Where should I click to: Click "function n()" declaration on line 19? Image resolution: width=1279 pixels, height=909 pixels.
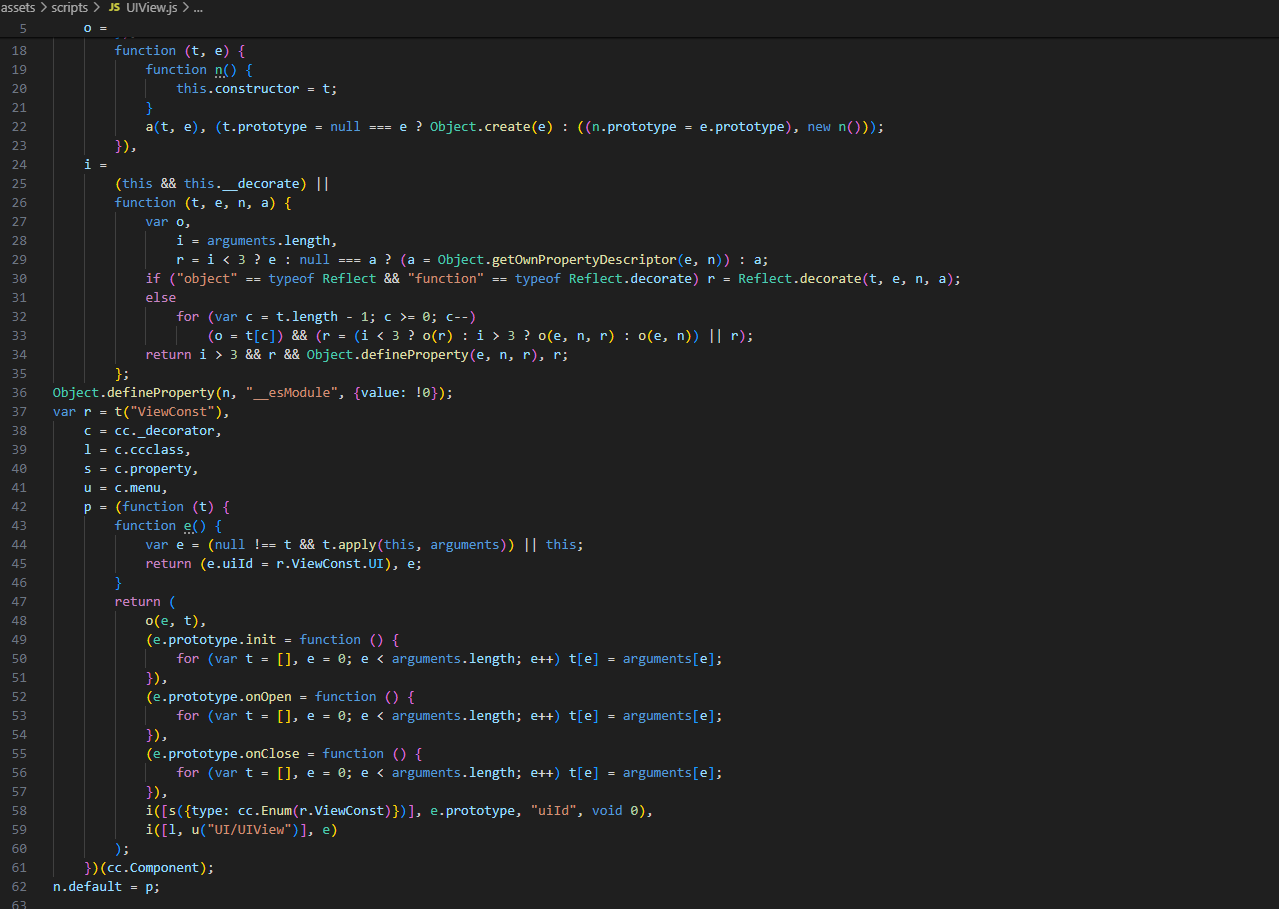(191, 69)
